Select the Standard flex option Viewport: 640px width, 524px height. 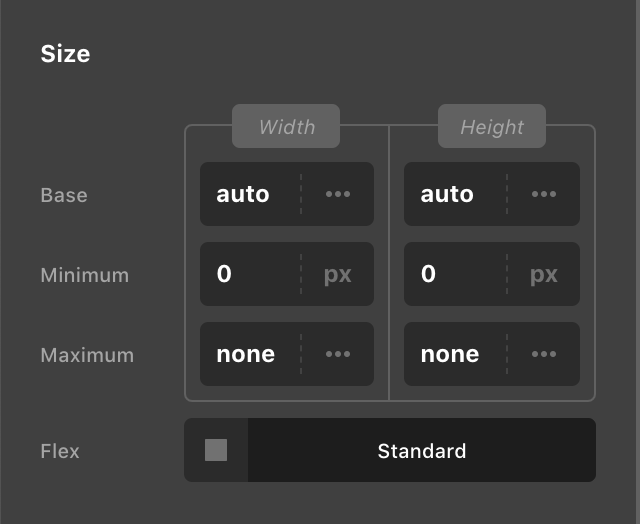pyautogui.click(x=422, y=450)
